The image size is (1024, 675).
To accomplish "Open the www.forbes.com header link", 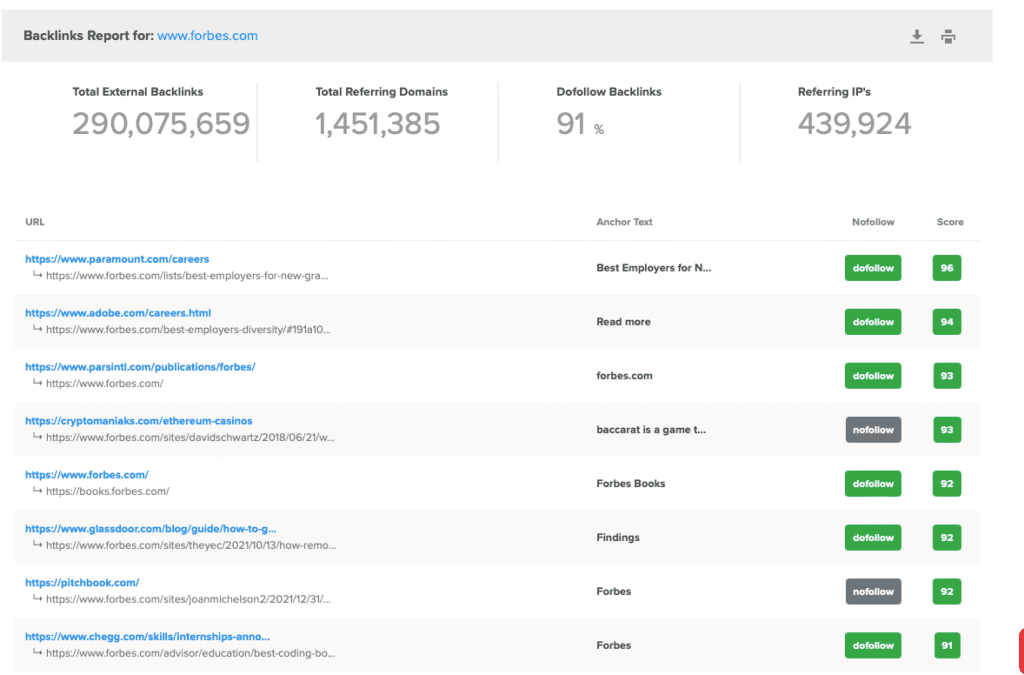I will tap(207, 36).
